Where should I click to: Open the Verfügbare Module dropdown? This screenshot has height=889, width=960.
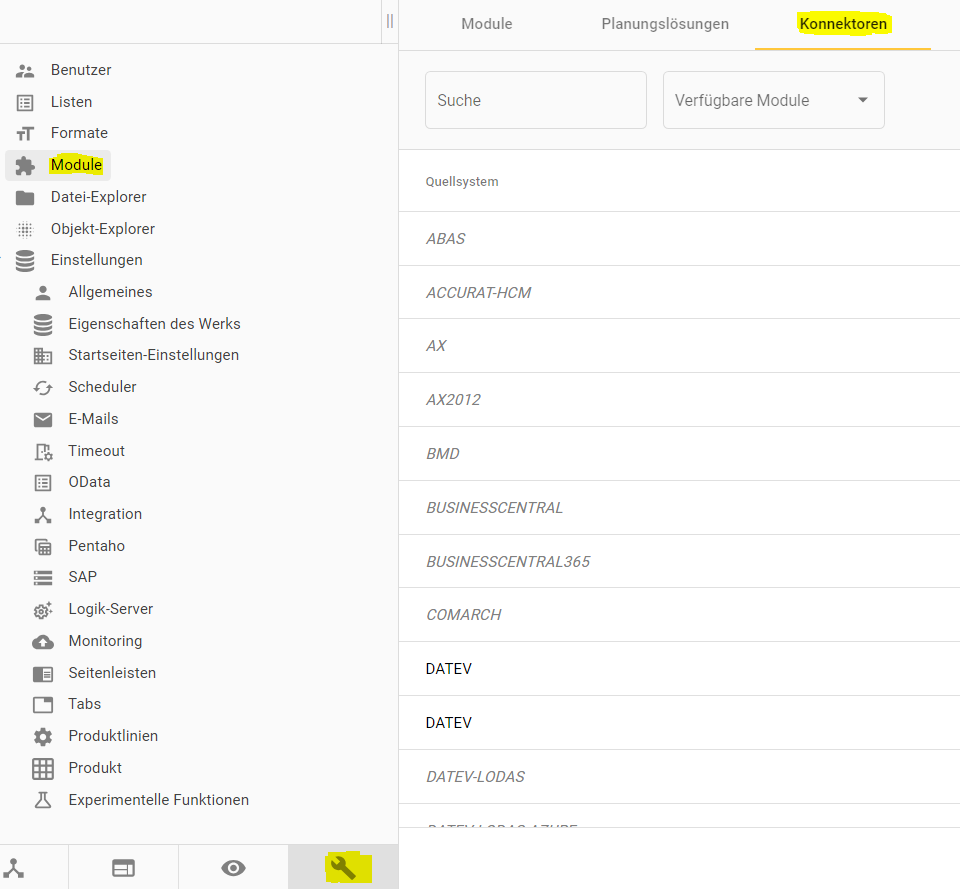pyautogui.click(x=773, y=100)
